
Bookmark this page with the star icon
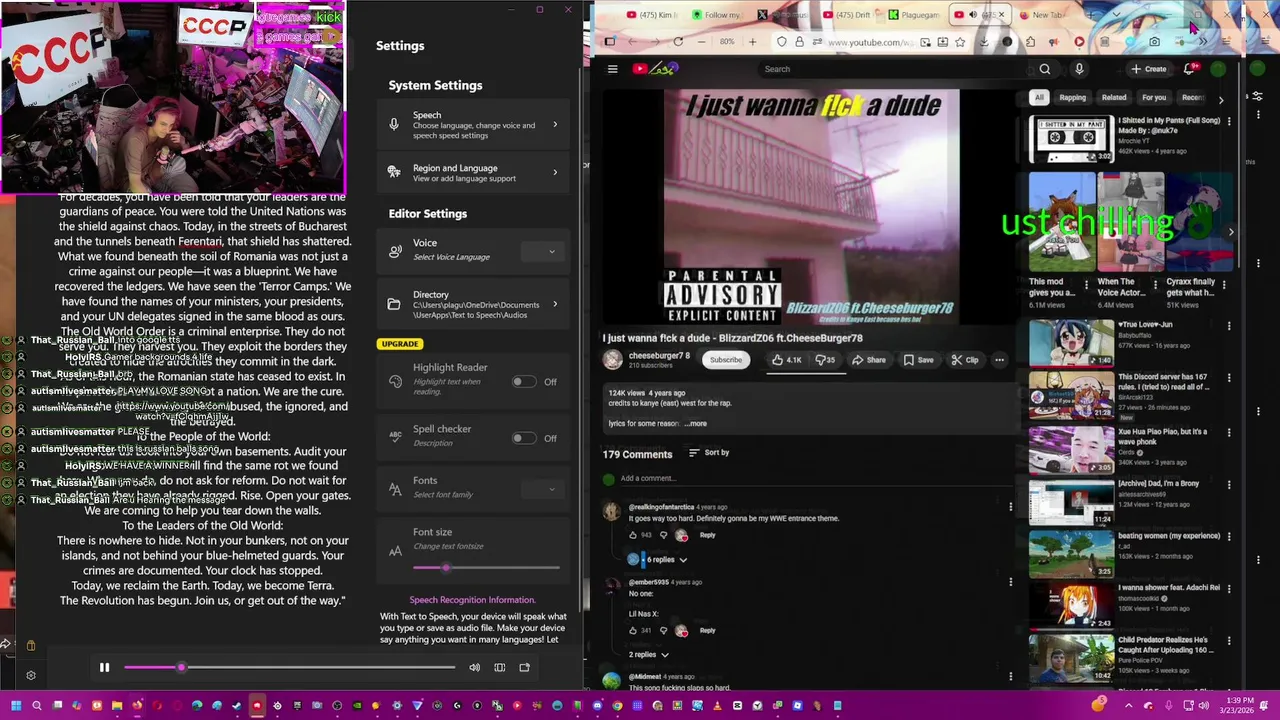point(960,42)
